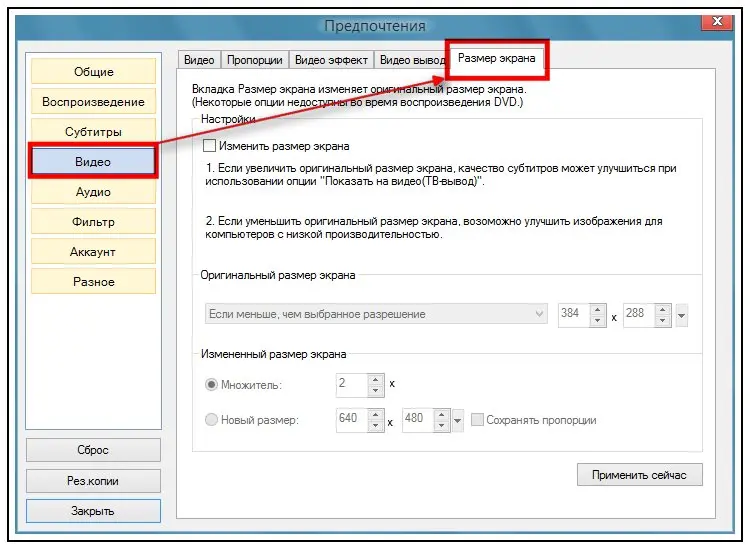Decrease the 480 height with down arrow
Screen dimensions: 750x549
[441, 425]
